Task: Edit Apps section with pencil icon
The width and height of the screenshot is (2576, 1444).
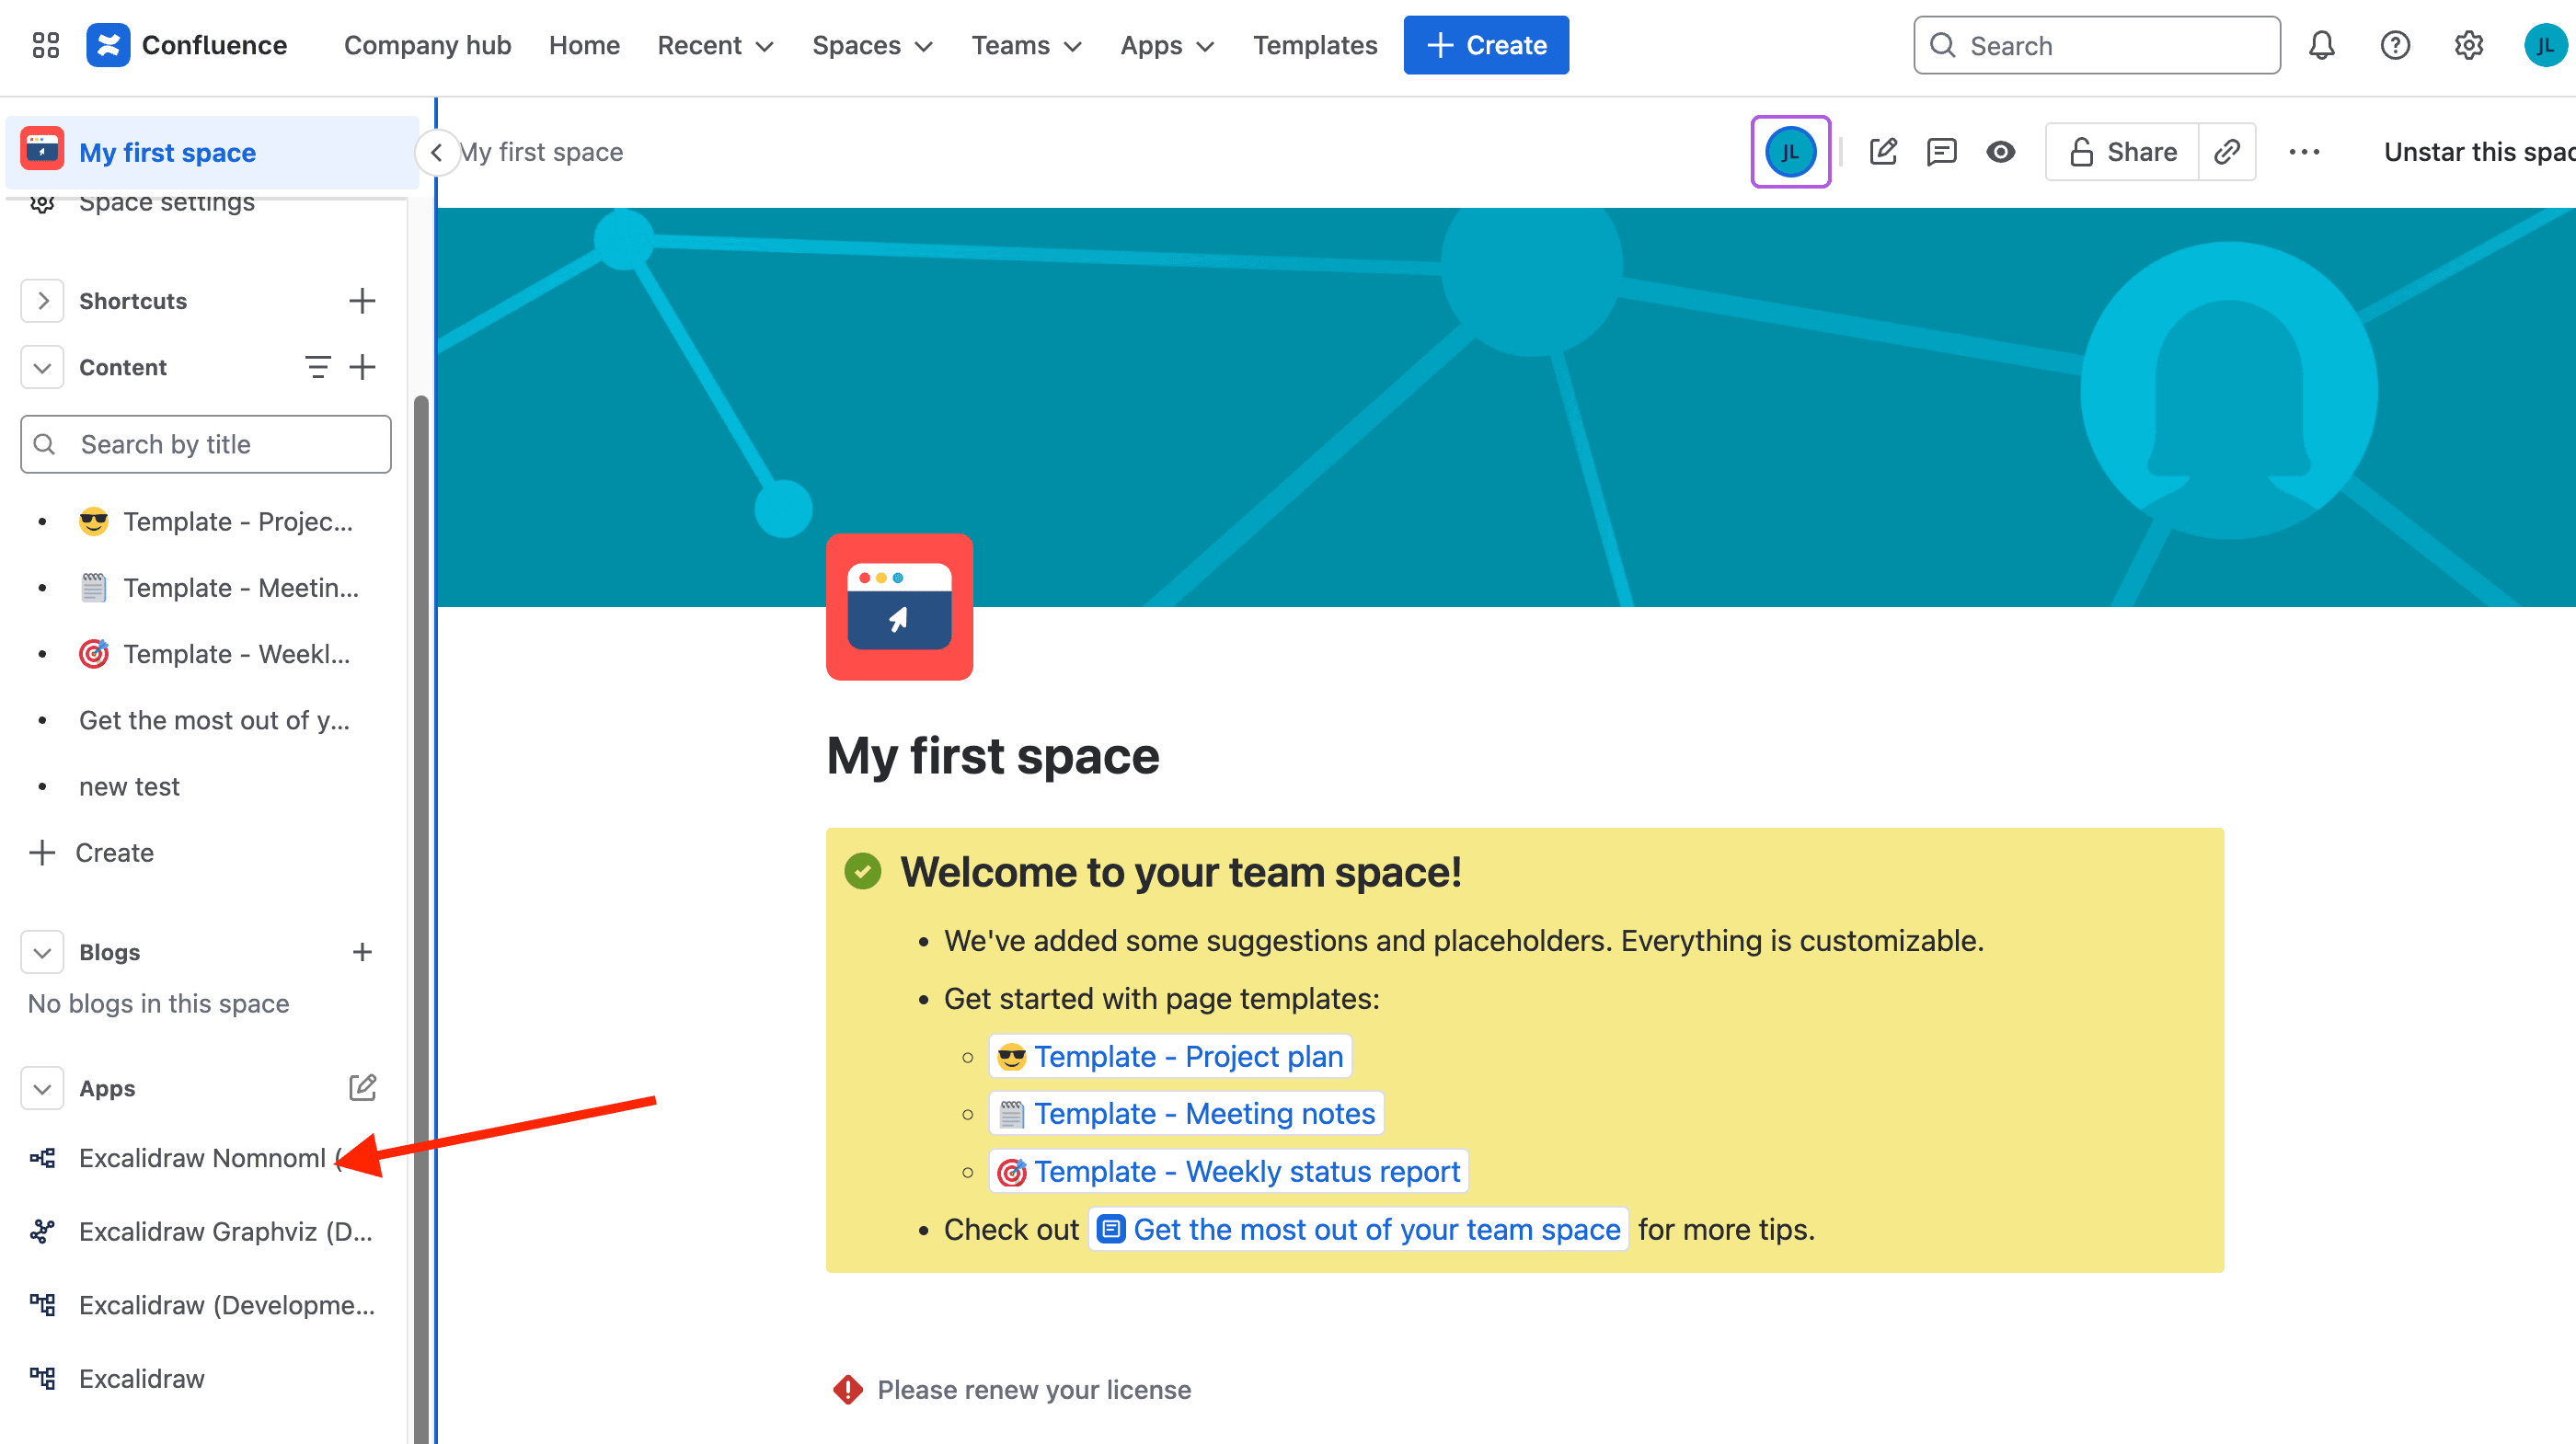Action: (x=362, y=1088)
